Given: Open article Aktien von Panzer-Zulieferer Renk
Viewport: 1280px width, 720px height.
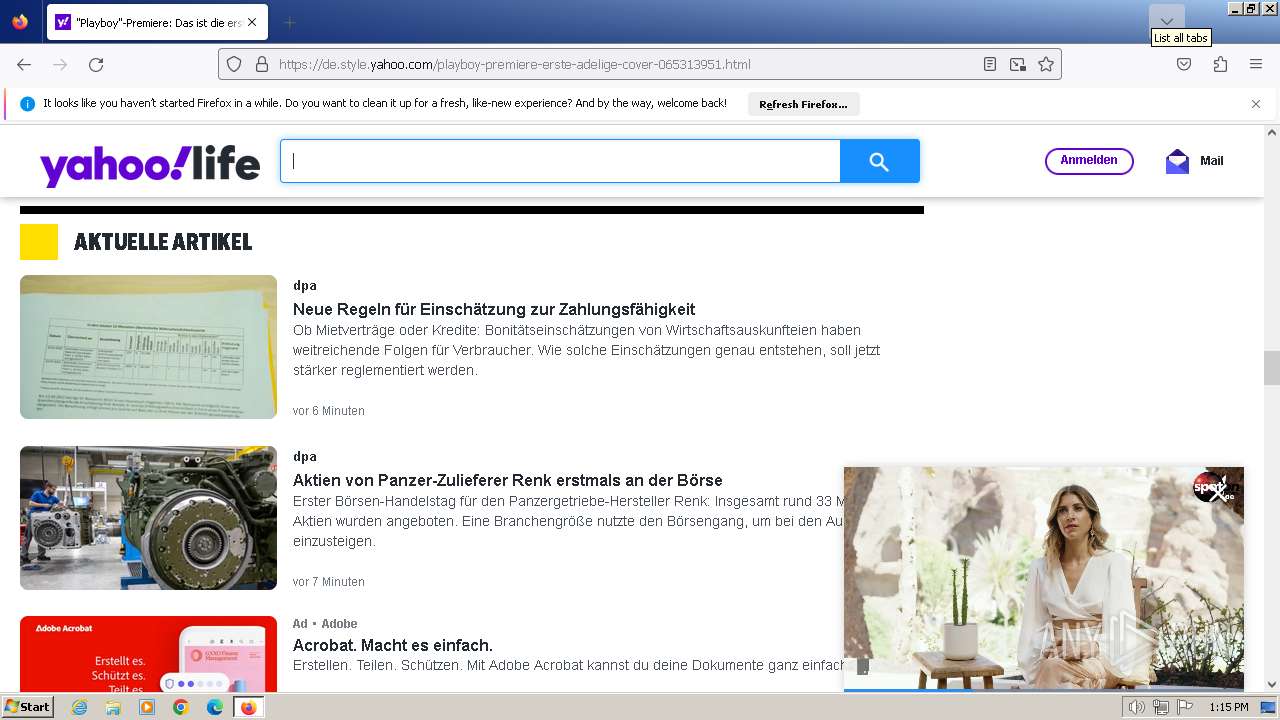Looking at the screenshot, I should 507,480.
